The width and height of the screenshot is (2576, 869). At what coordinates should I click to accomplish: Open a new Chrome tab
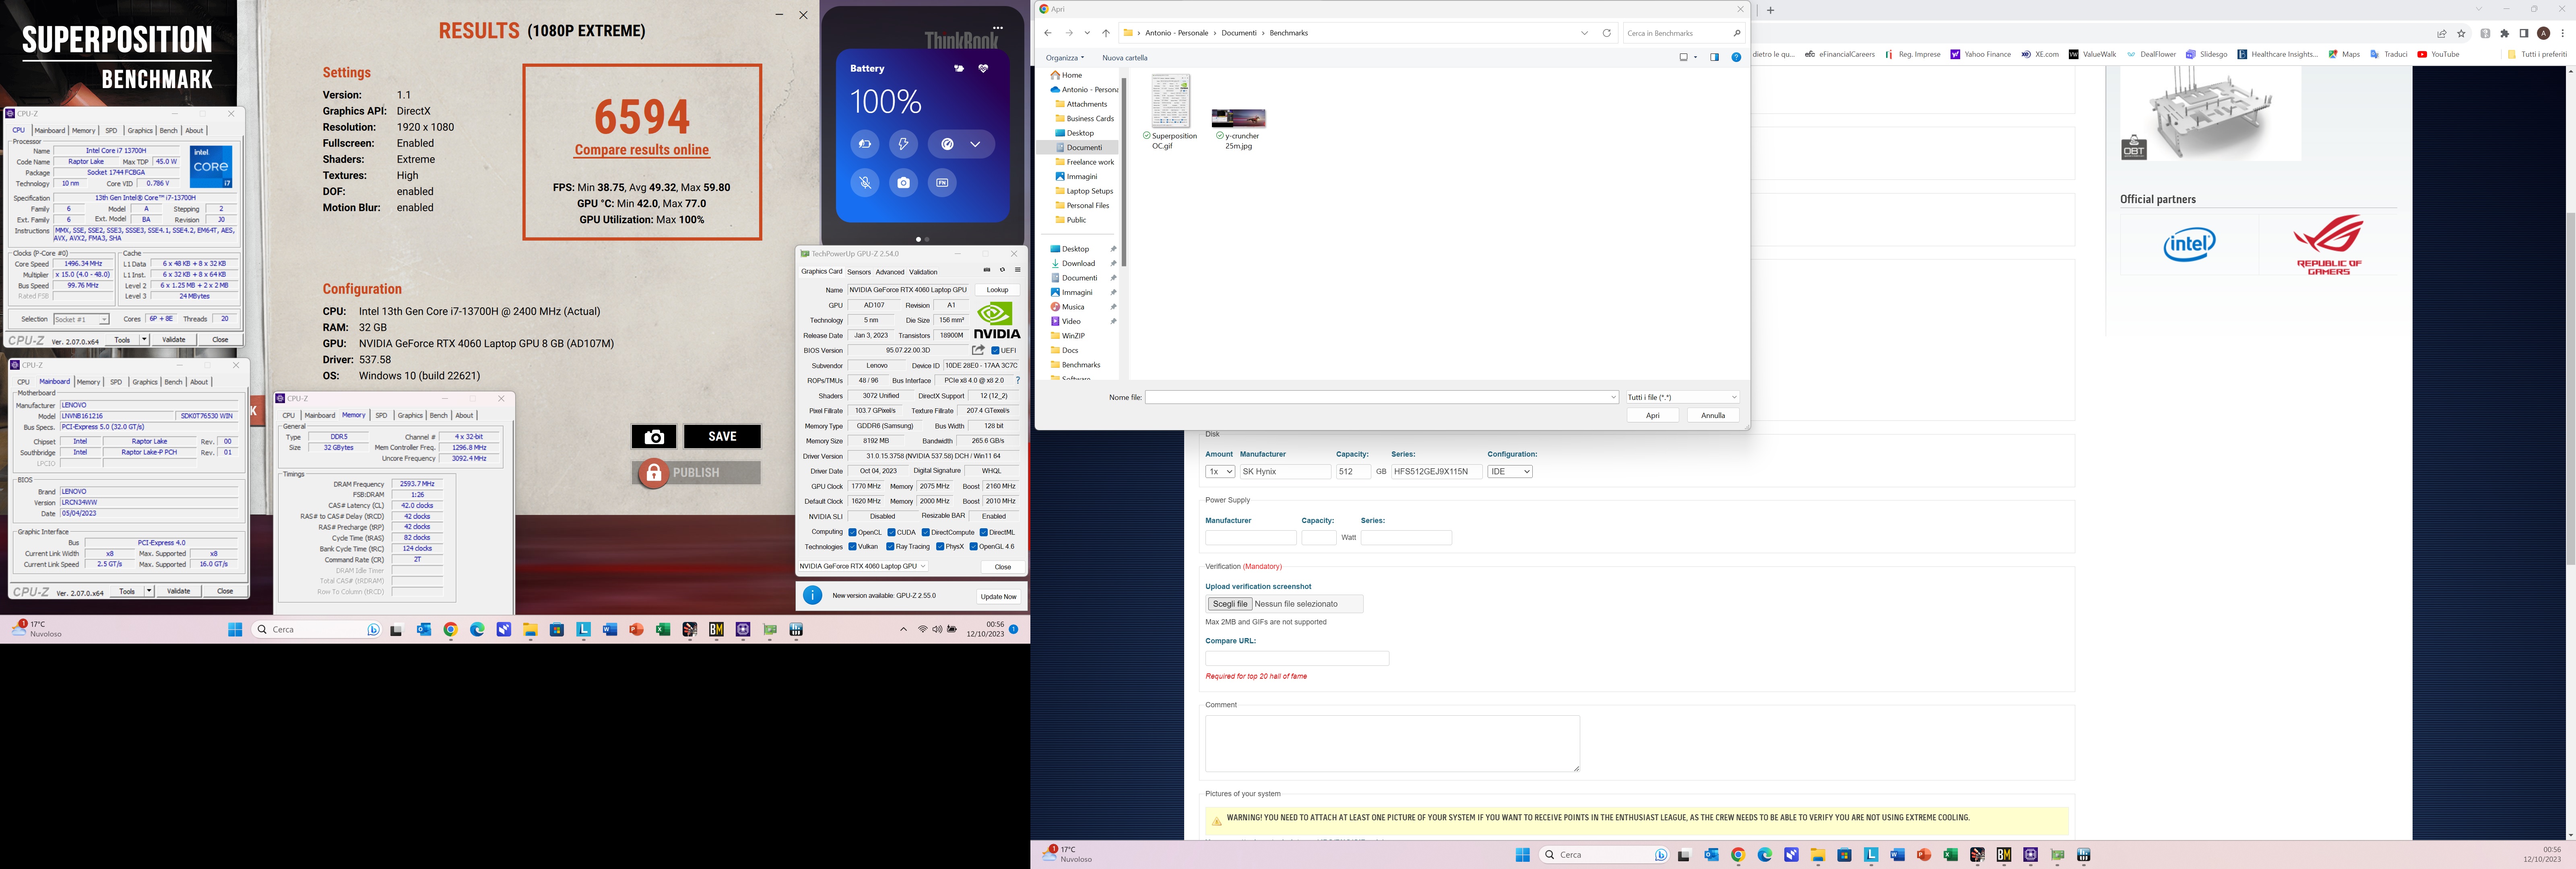(x=1770, y=10)
